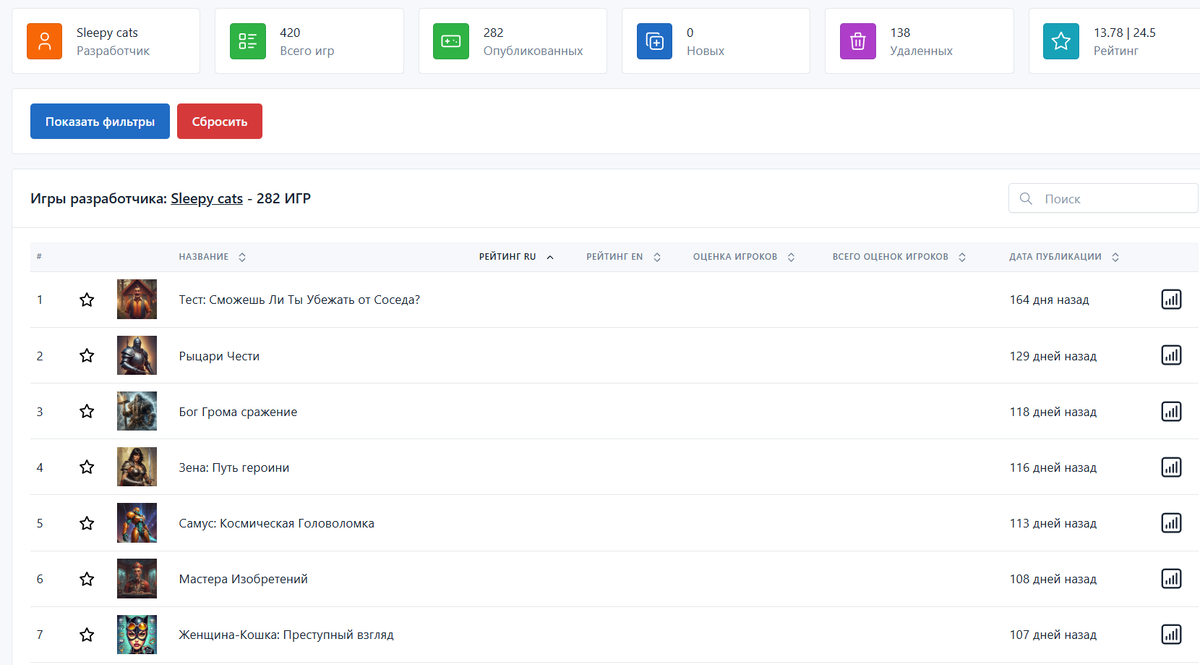Click the 129 дней назад date cell

click(x=1053, y=355)
